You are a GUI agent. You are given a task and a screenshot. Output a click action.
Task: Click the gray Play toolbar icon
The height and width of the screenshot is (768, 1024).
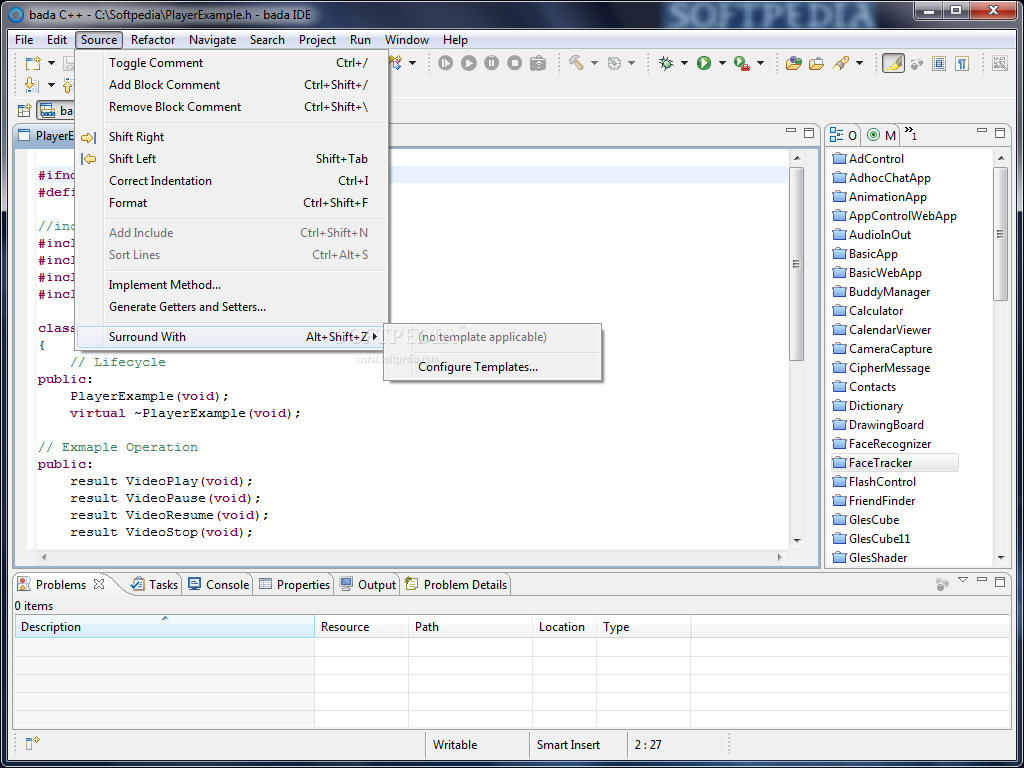pyautogui.click(x=469, y=63)
